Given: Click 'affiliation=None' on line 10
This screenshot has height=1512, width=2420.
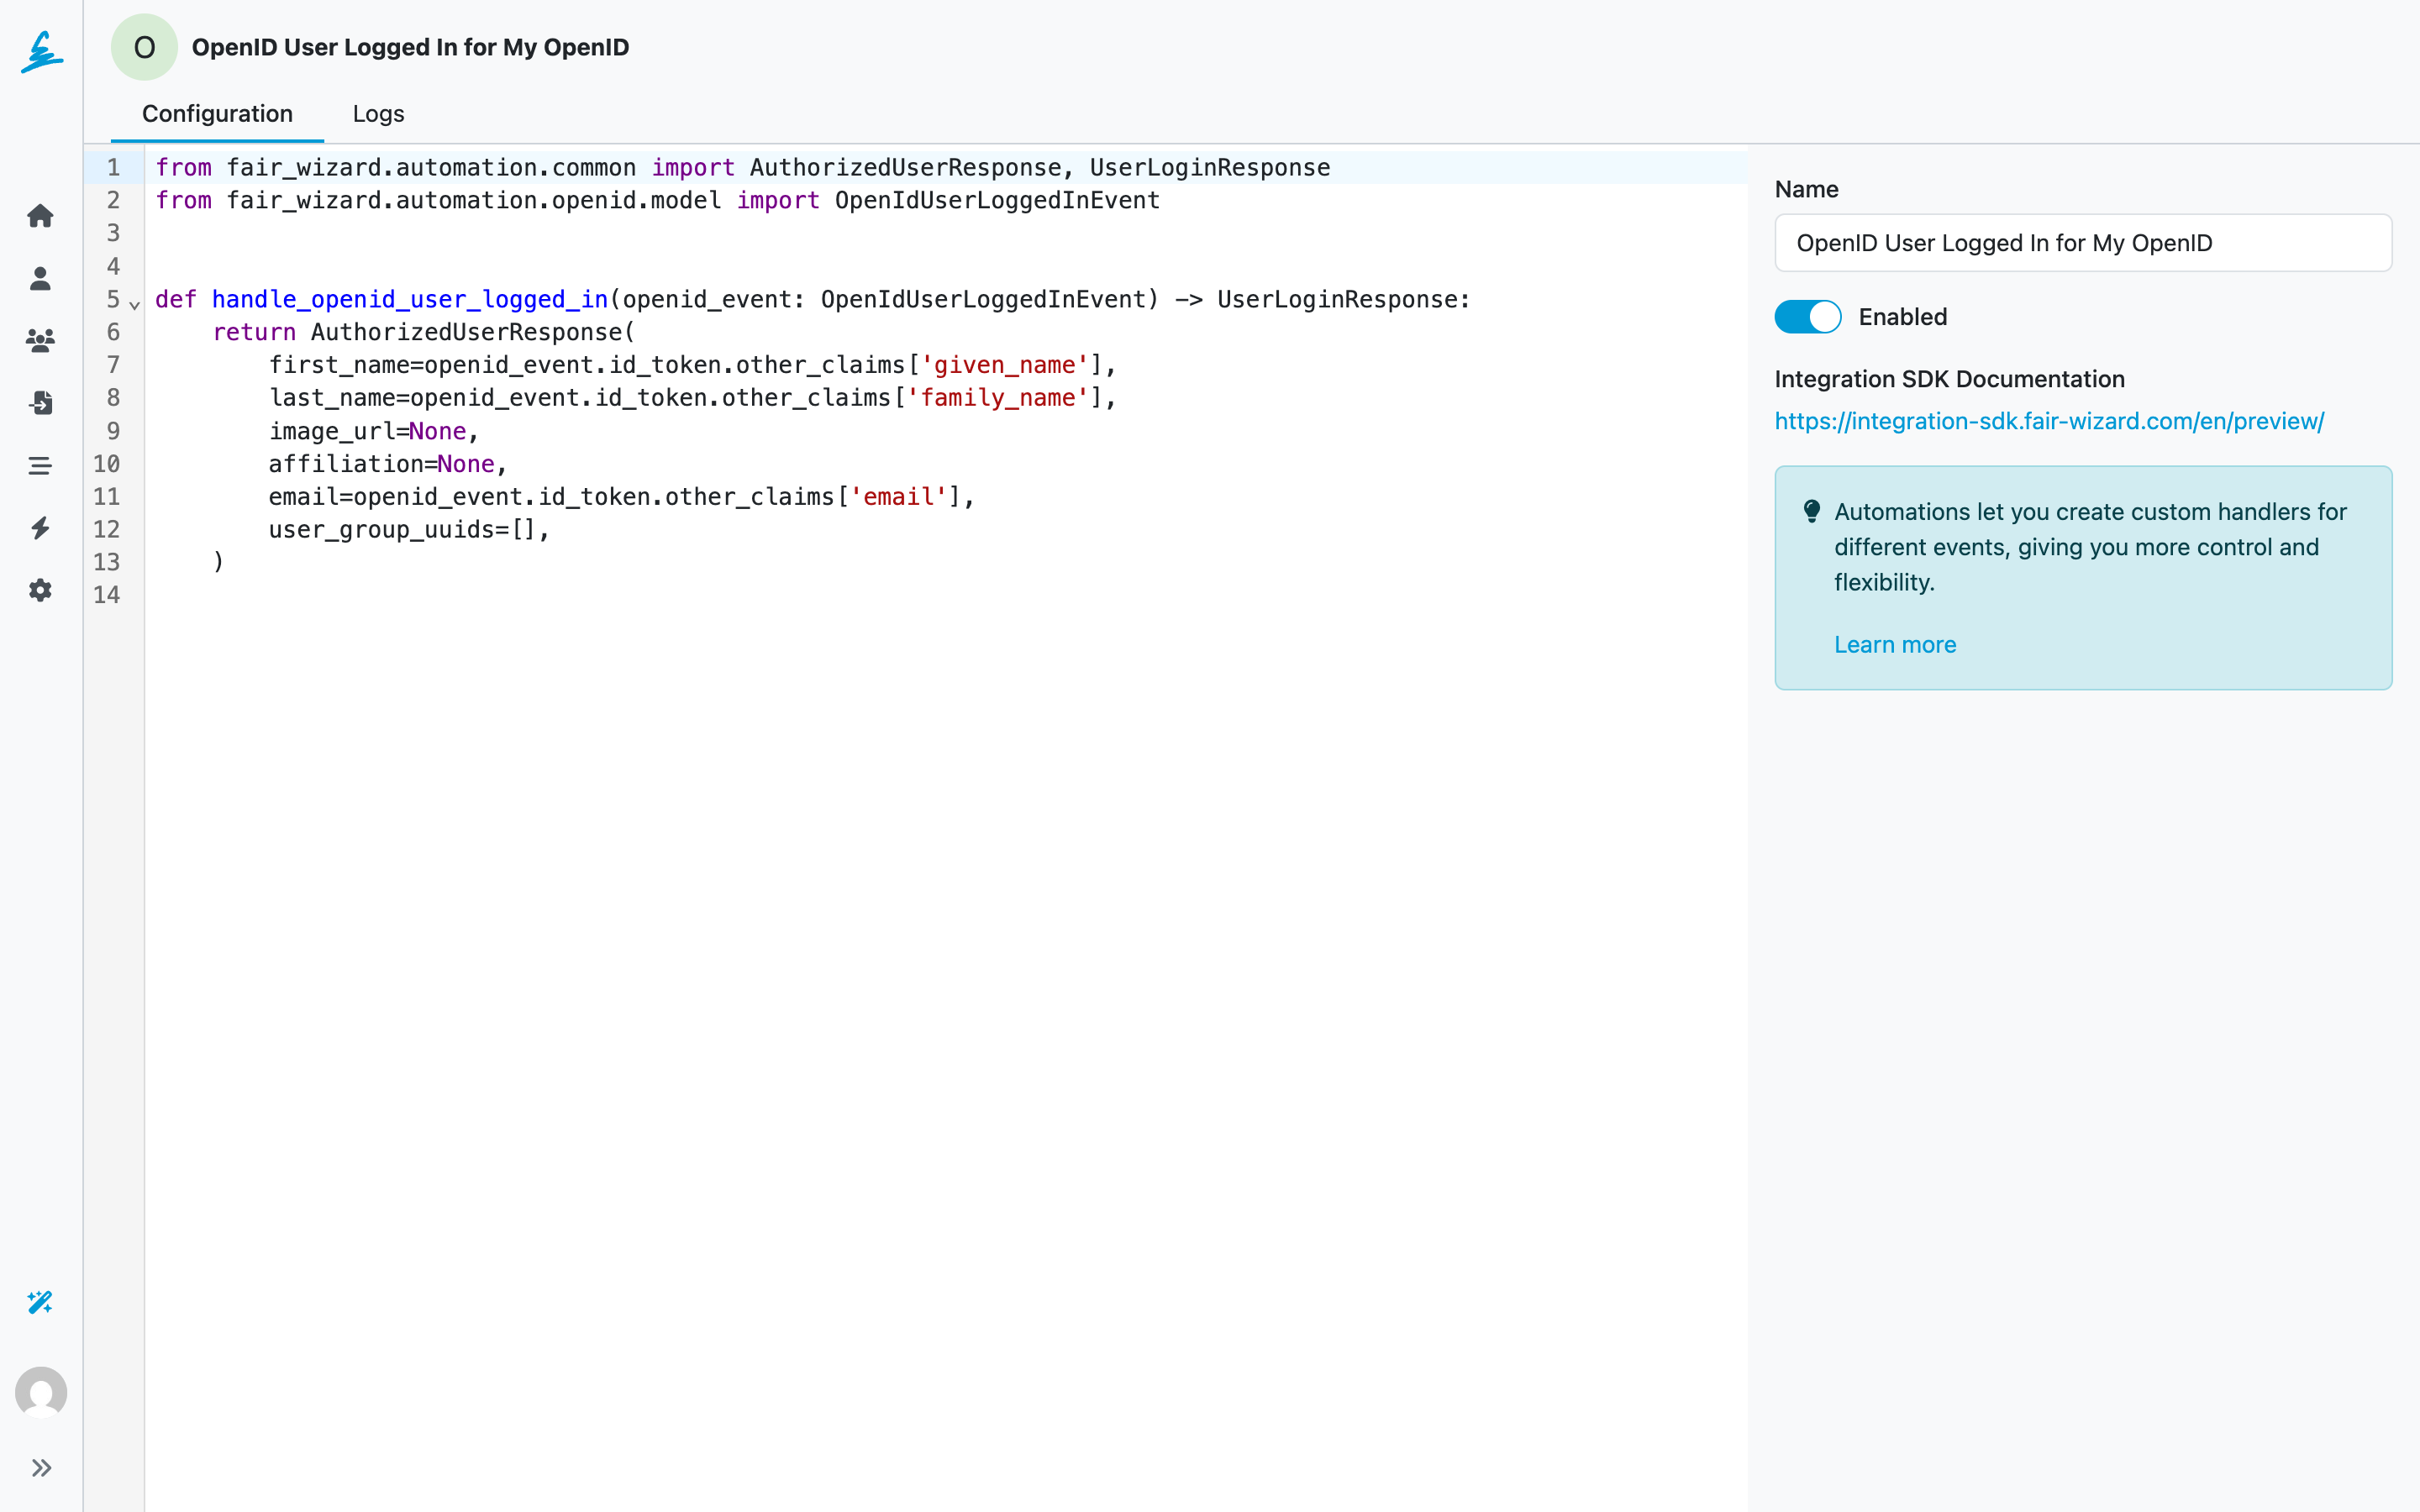Looking at the screenshot, I should click(382, 464).
